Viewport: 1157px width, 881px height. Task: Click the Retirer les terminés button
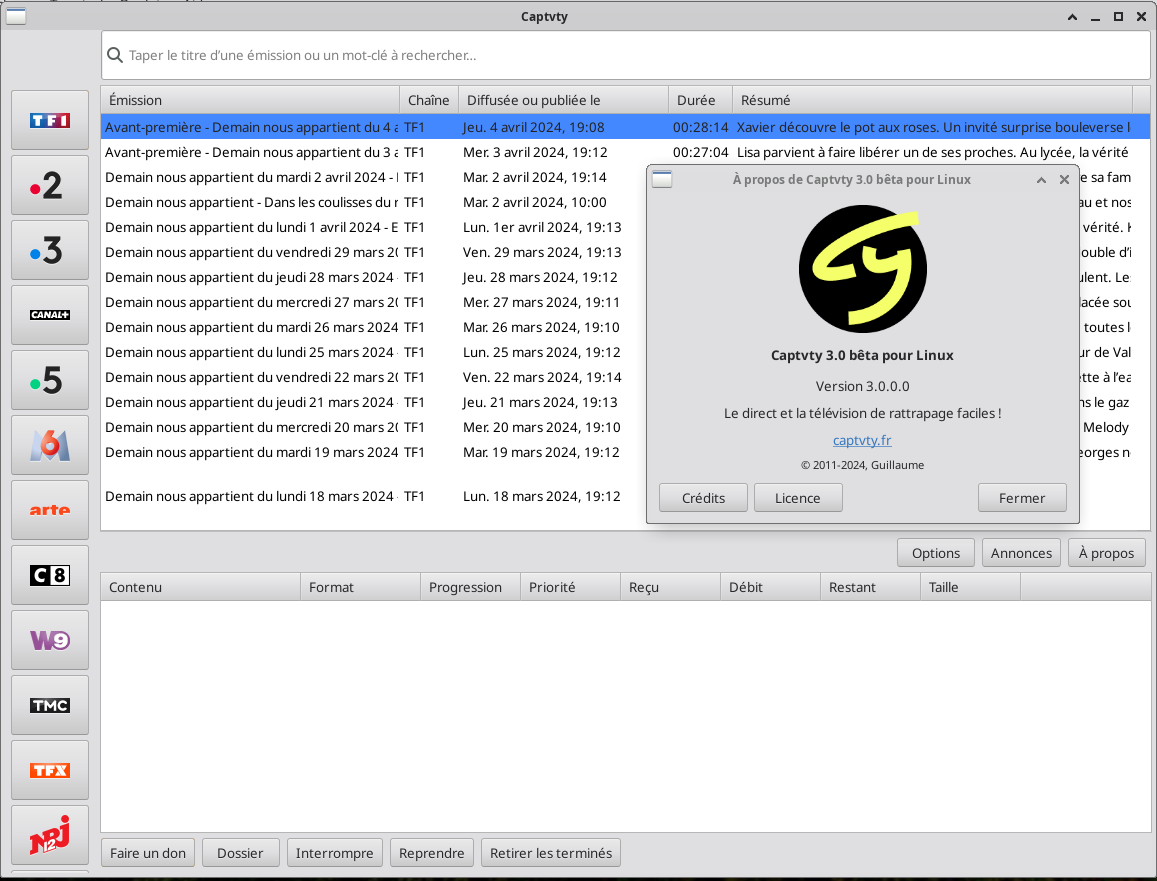[550, 853]
